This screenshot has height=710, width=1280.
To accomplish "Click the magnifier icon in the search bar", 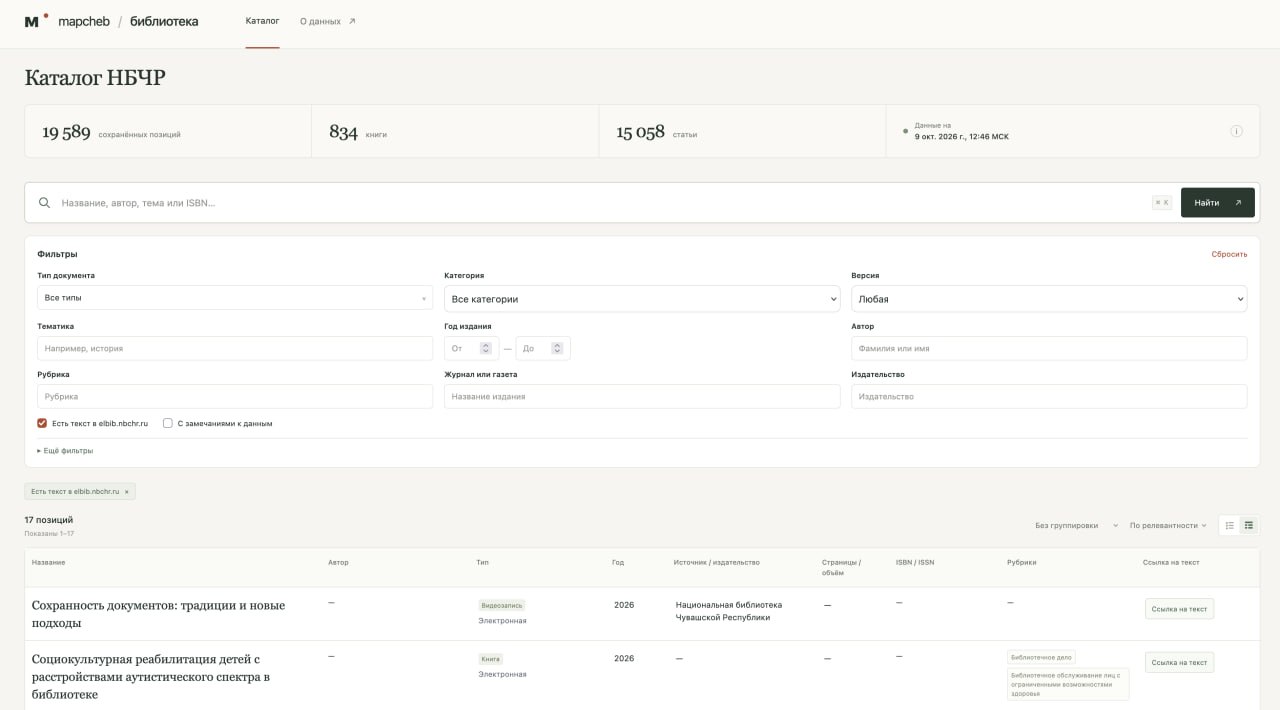I will click(x=44, y=203).
